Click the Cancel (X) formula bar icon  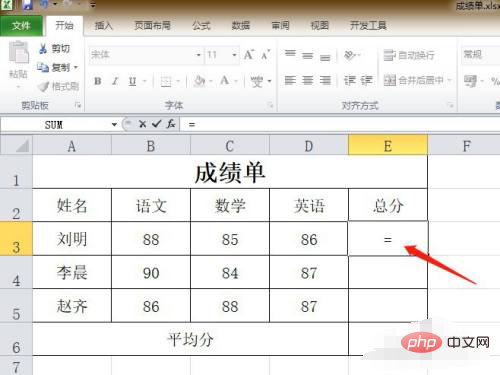coord(143,124)
